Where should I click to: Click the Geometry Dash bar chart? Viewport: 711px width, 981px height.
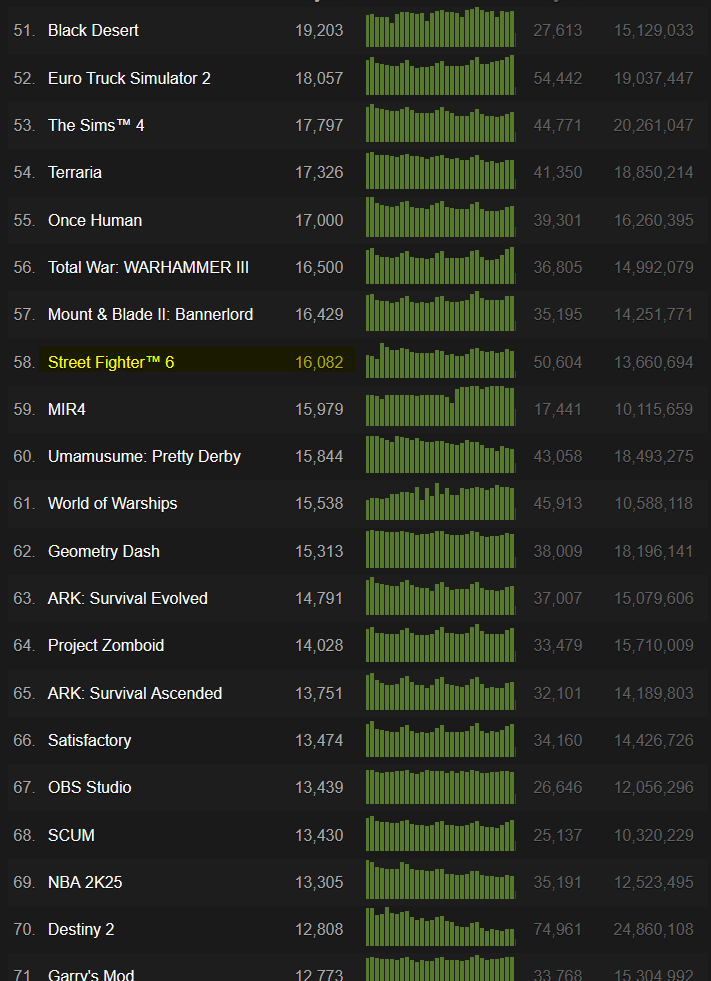click(441, 549)
